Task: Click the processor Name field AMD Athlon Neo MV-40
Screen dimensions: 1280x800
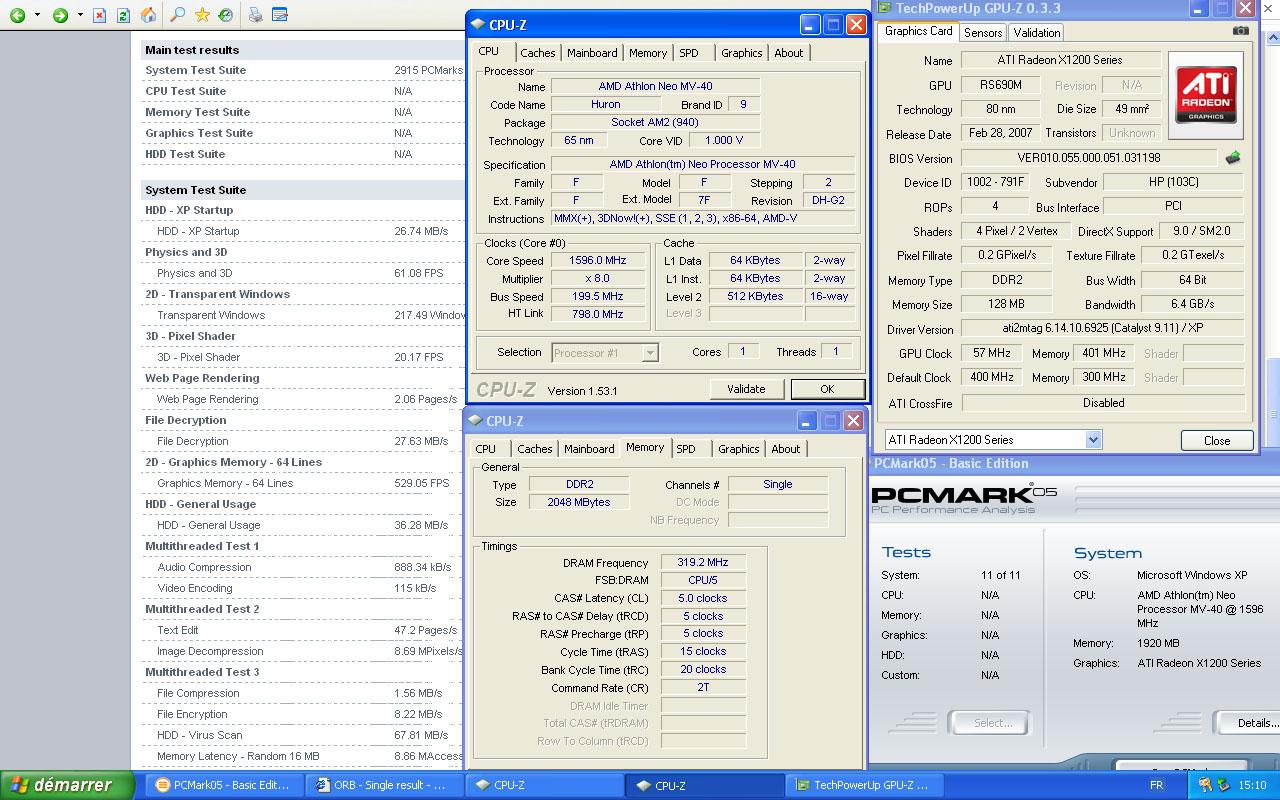Action: (x=655, y=86)
